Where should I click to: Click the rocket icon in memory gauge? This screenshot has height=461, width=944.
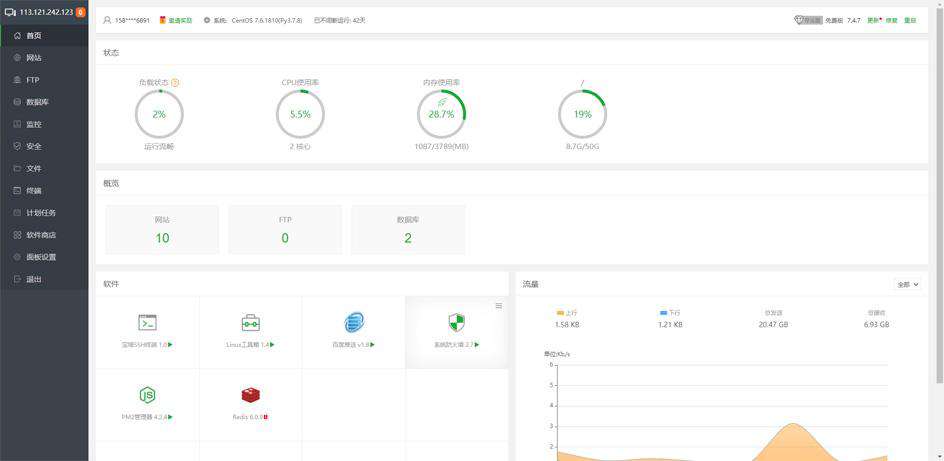click(x=441, y=102)
